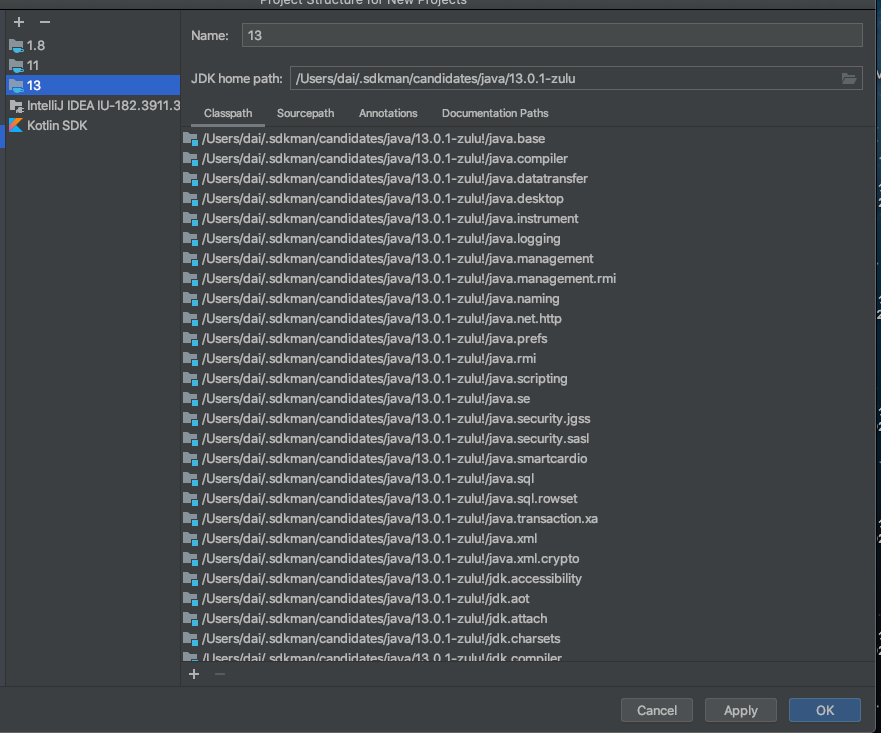Select the java.sql.rowset classpath entry
The height and width of the screenshot is (733, 881).
[528, 499]
